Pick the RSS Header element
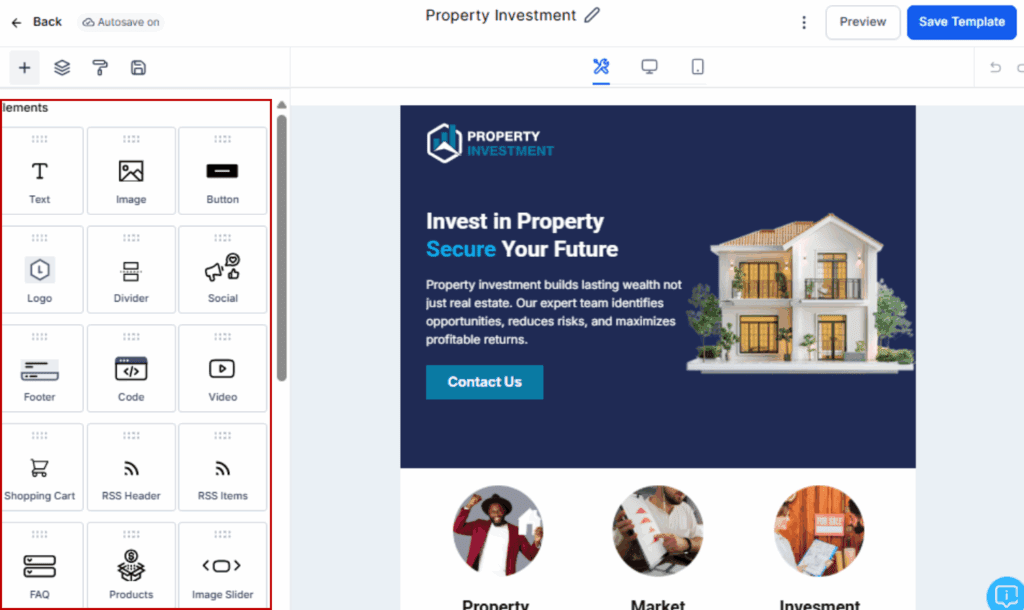Image resolution: width=1024 pixels, height=610 pixels. [x=131, y=468]
